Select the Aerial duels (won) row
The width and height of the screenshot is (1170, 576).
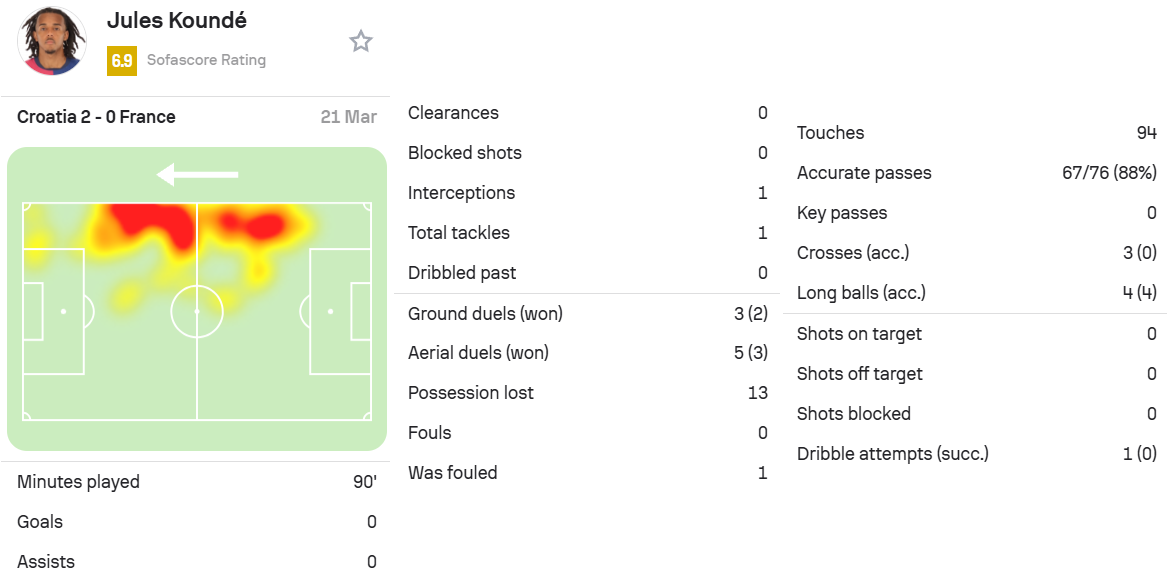tap(588, 353)
